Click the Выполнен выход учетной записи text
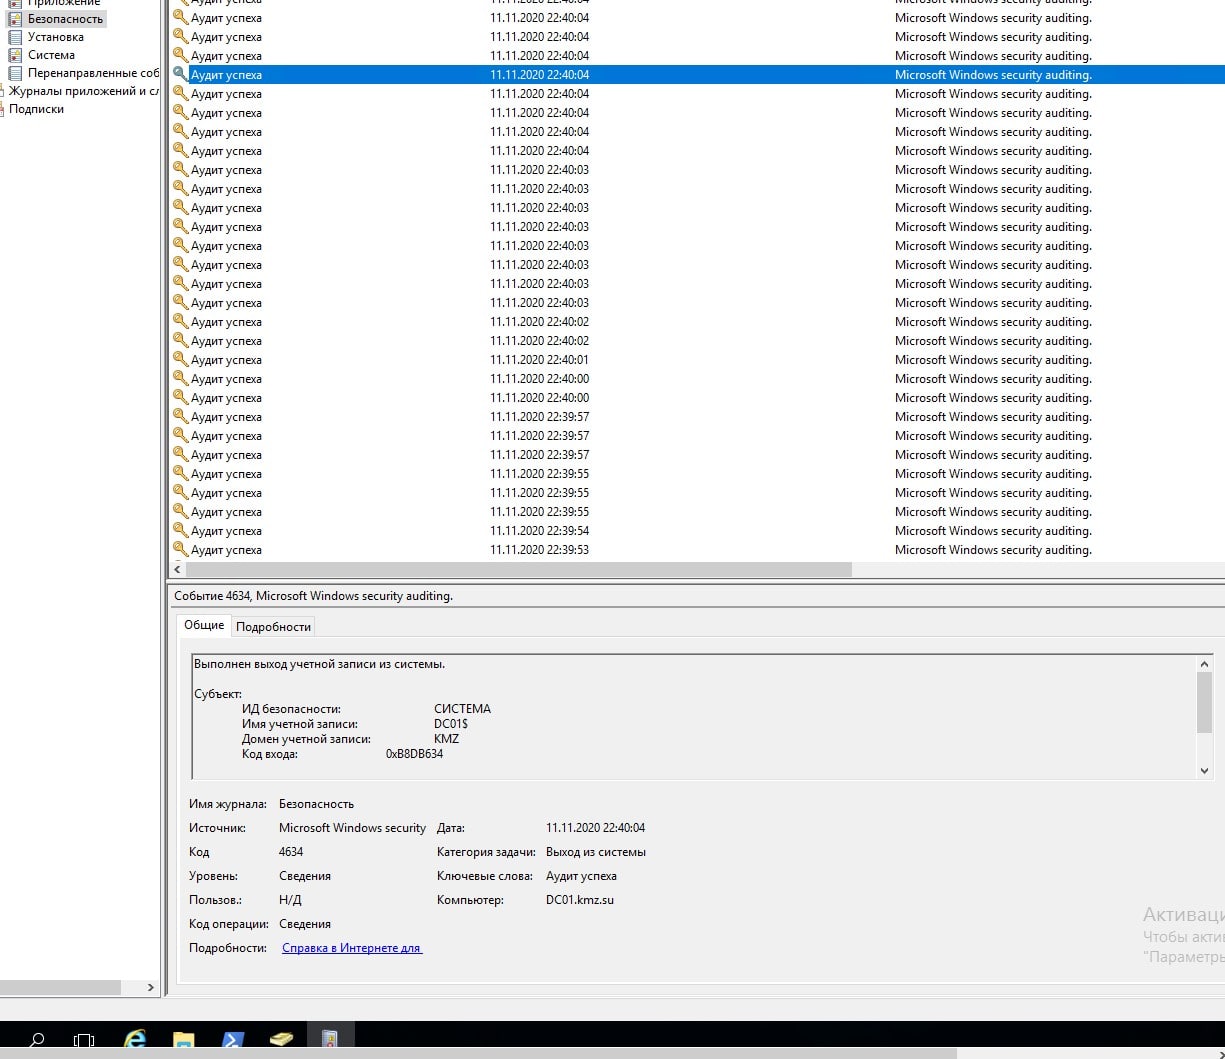The width and height of the screenshot is (1225, 1059). point(319,664)
